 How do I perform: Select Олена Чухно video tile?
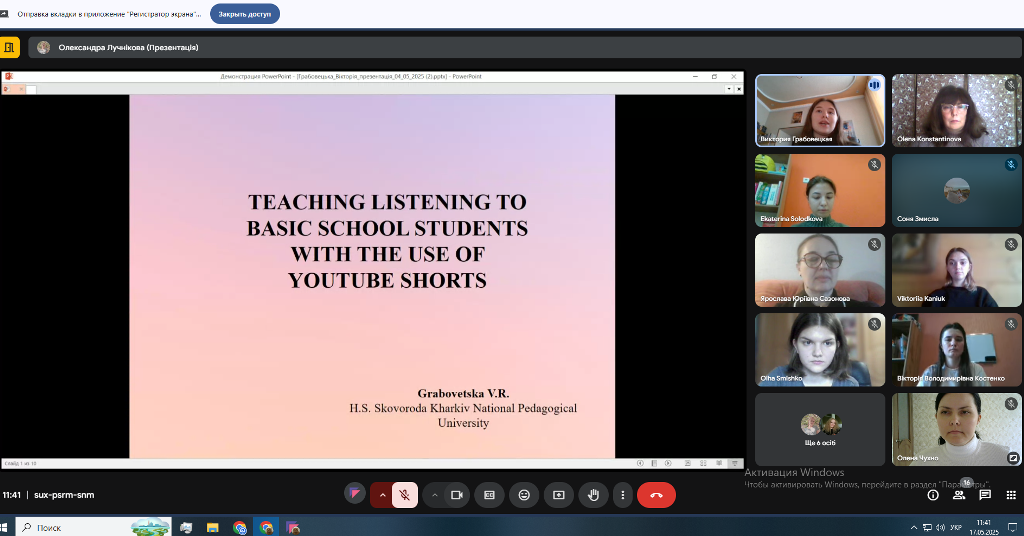pos(956,430)
